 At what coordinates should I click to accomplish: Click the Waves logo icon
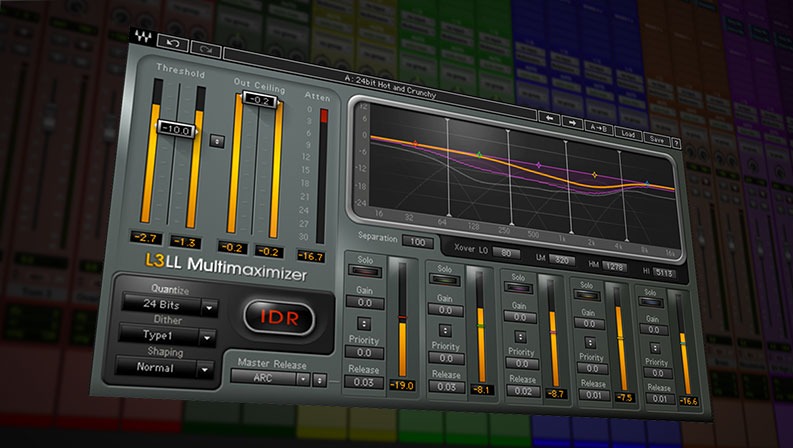142,36
